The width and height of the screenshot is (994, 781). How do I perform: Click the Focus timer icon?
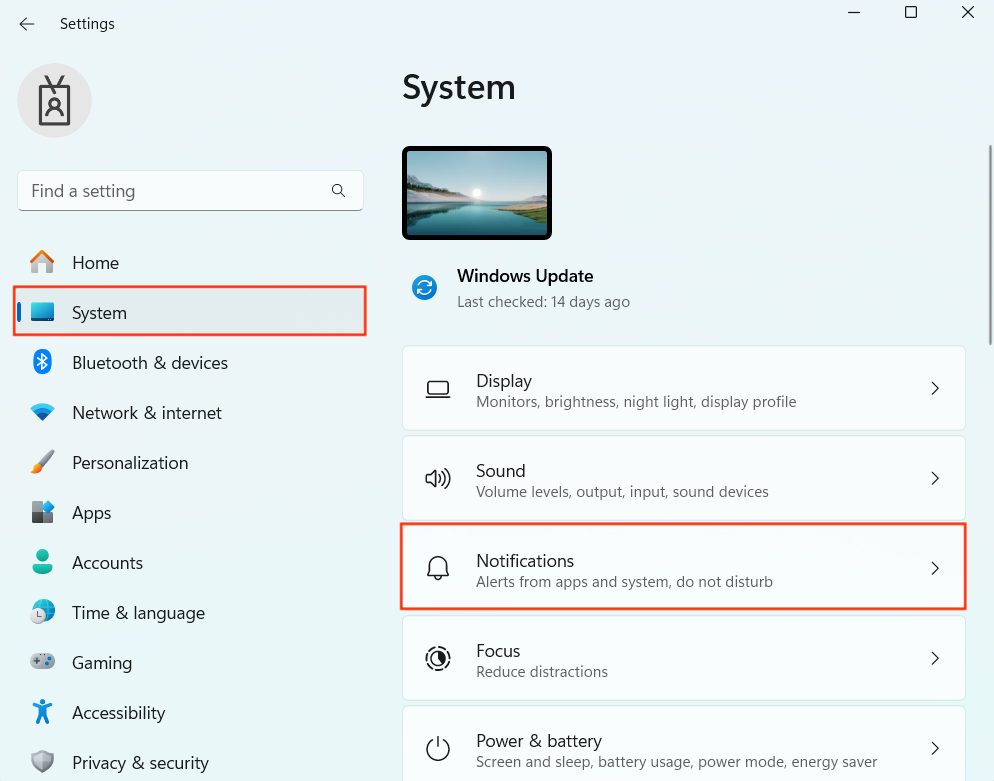click(438, 658)
